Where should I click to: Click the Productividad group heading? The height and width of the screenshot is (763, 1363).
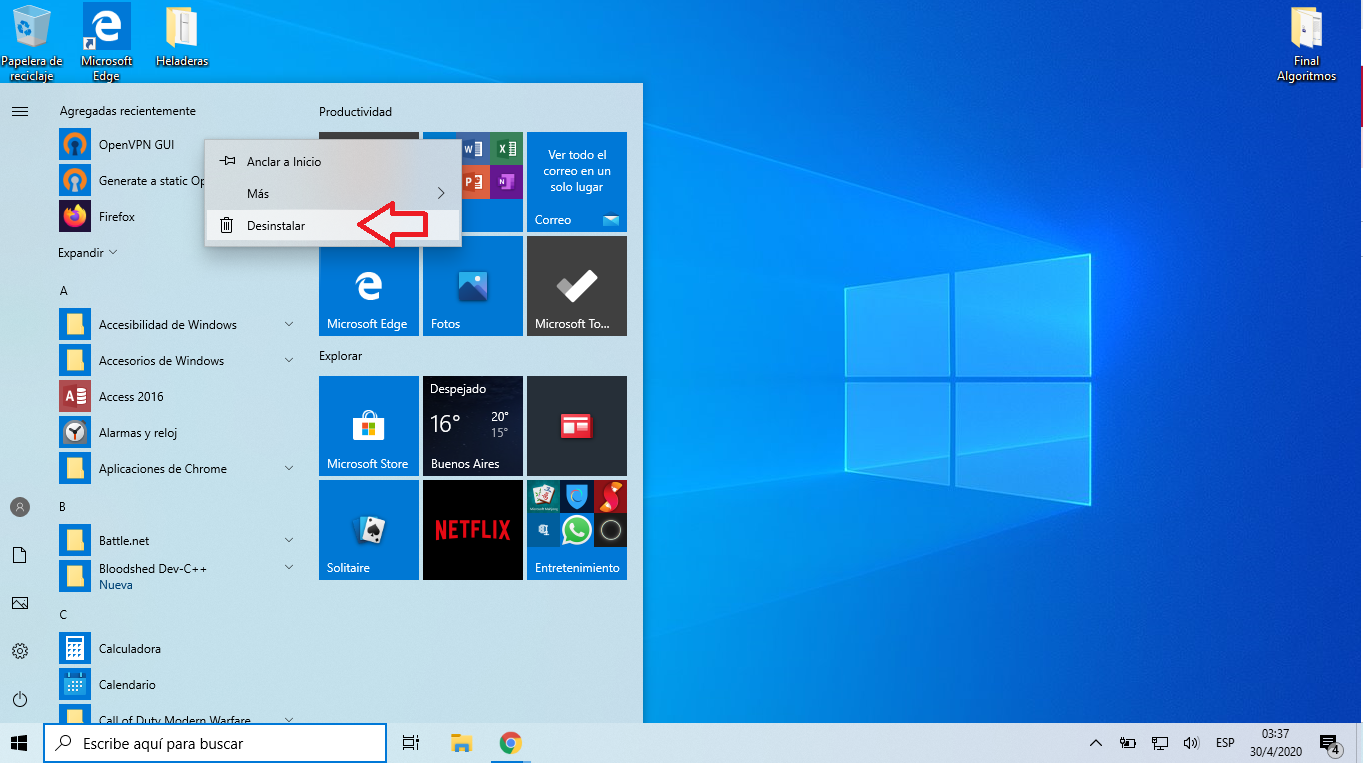tap(355, 112)
